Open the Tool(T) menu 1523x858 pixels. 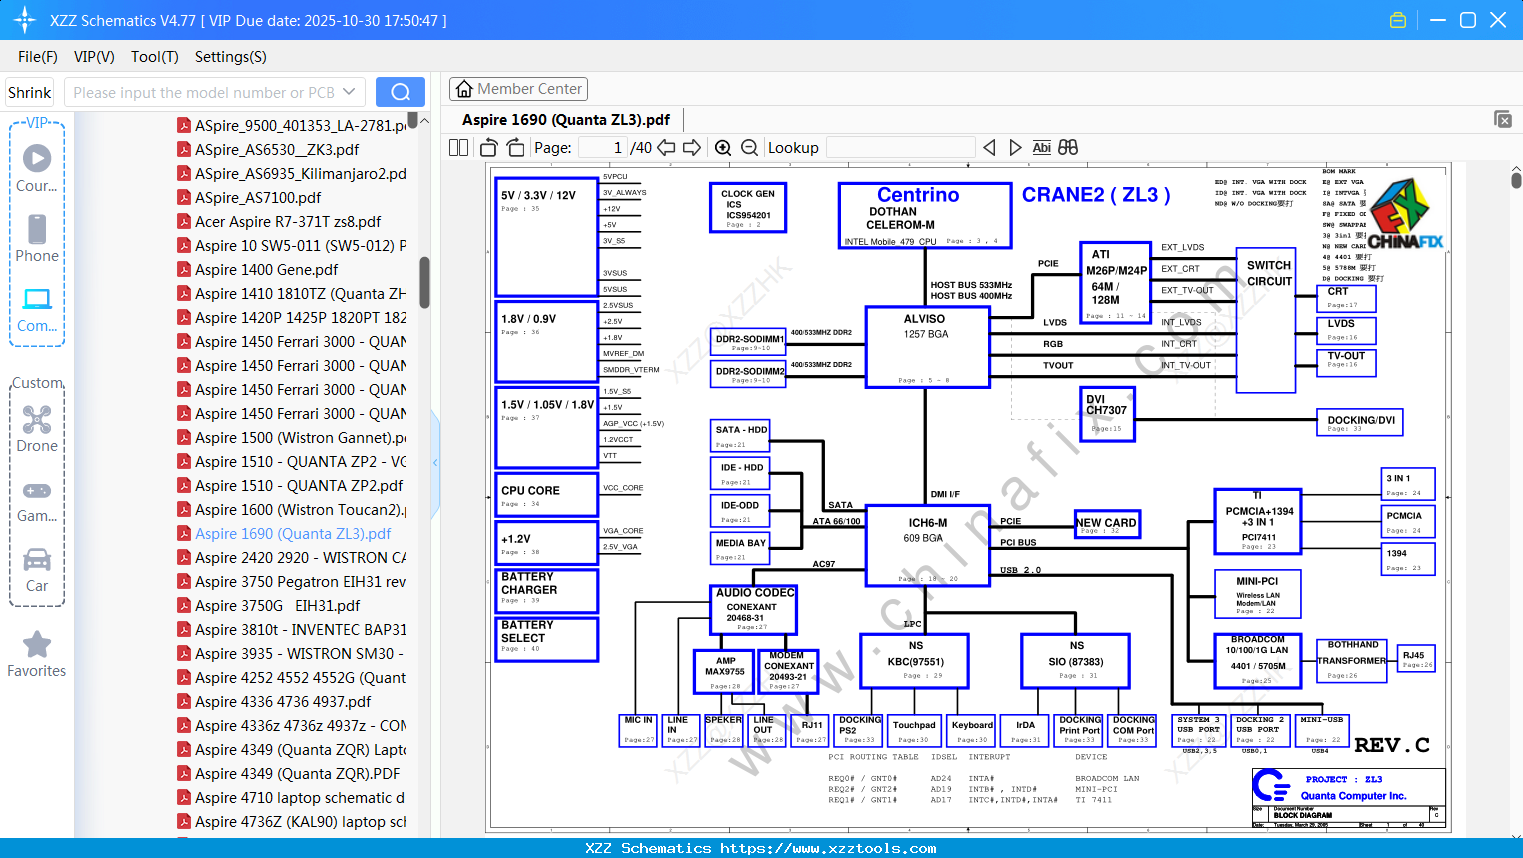[155, 57]
